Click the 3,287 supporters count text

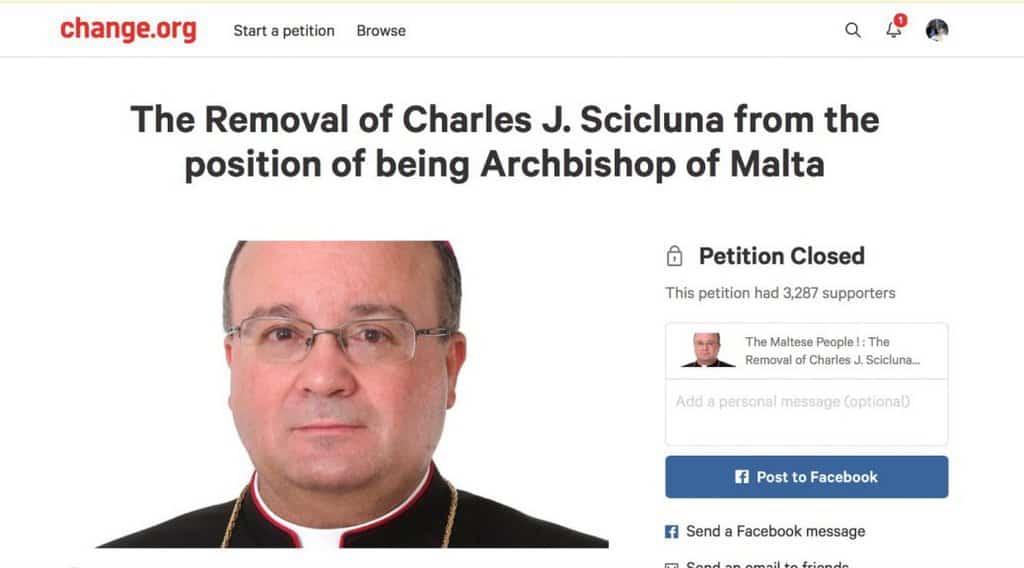coord(780,293)
